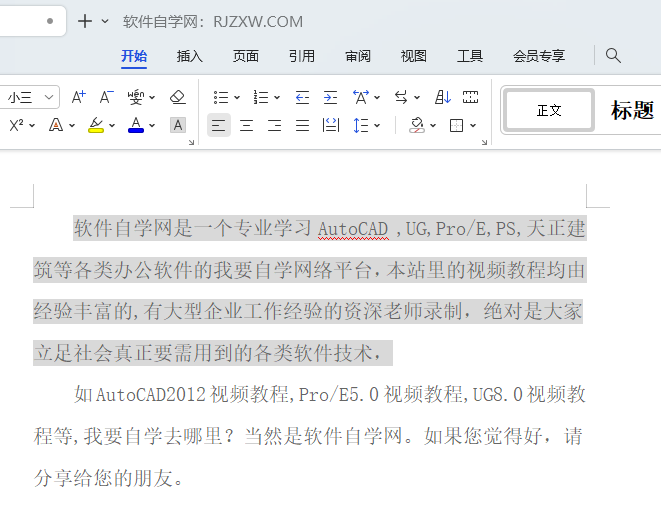Click the numbered list icon

click(x=261, y=97)
